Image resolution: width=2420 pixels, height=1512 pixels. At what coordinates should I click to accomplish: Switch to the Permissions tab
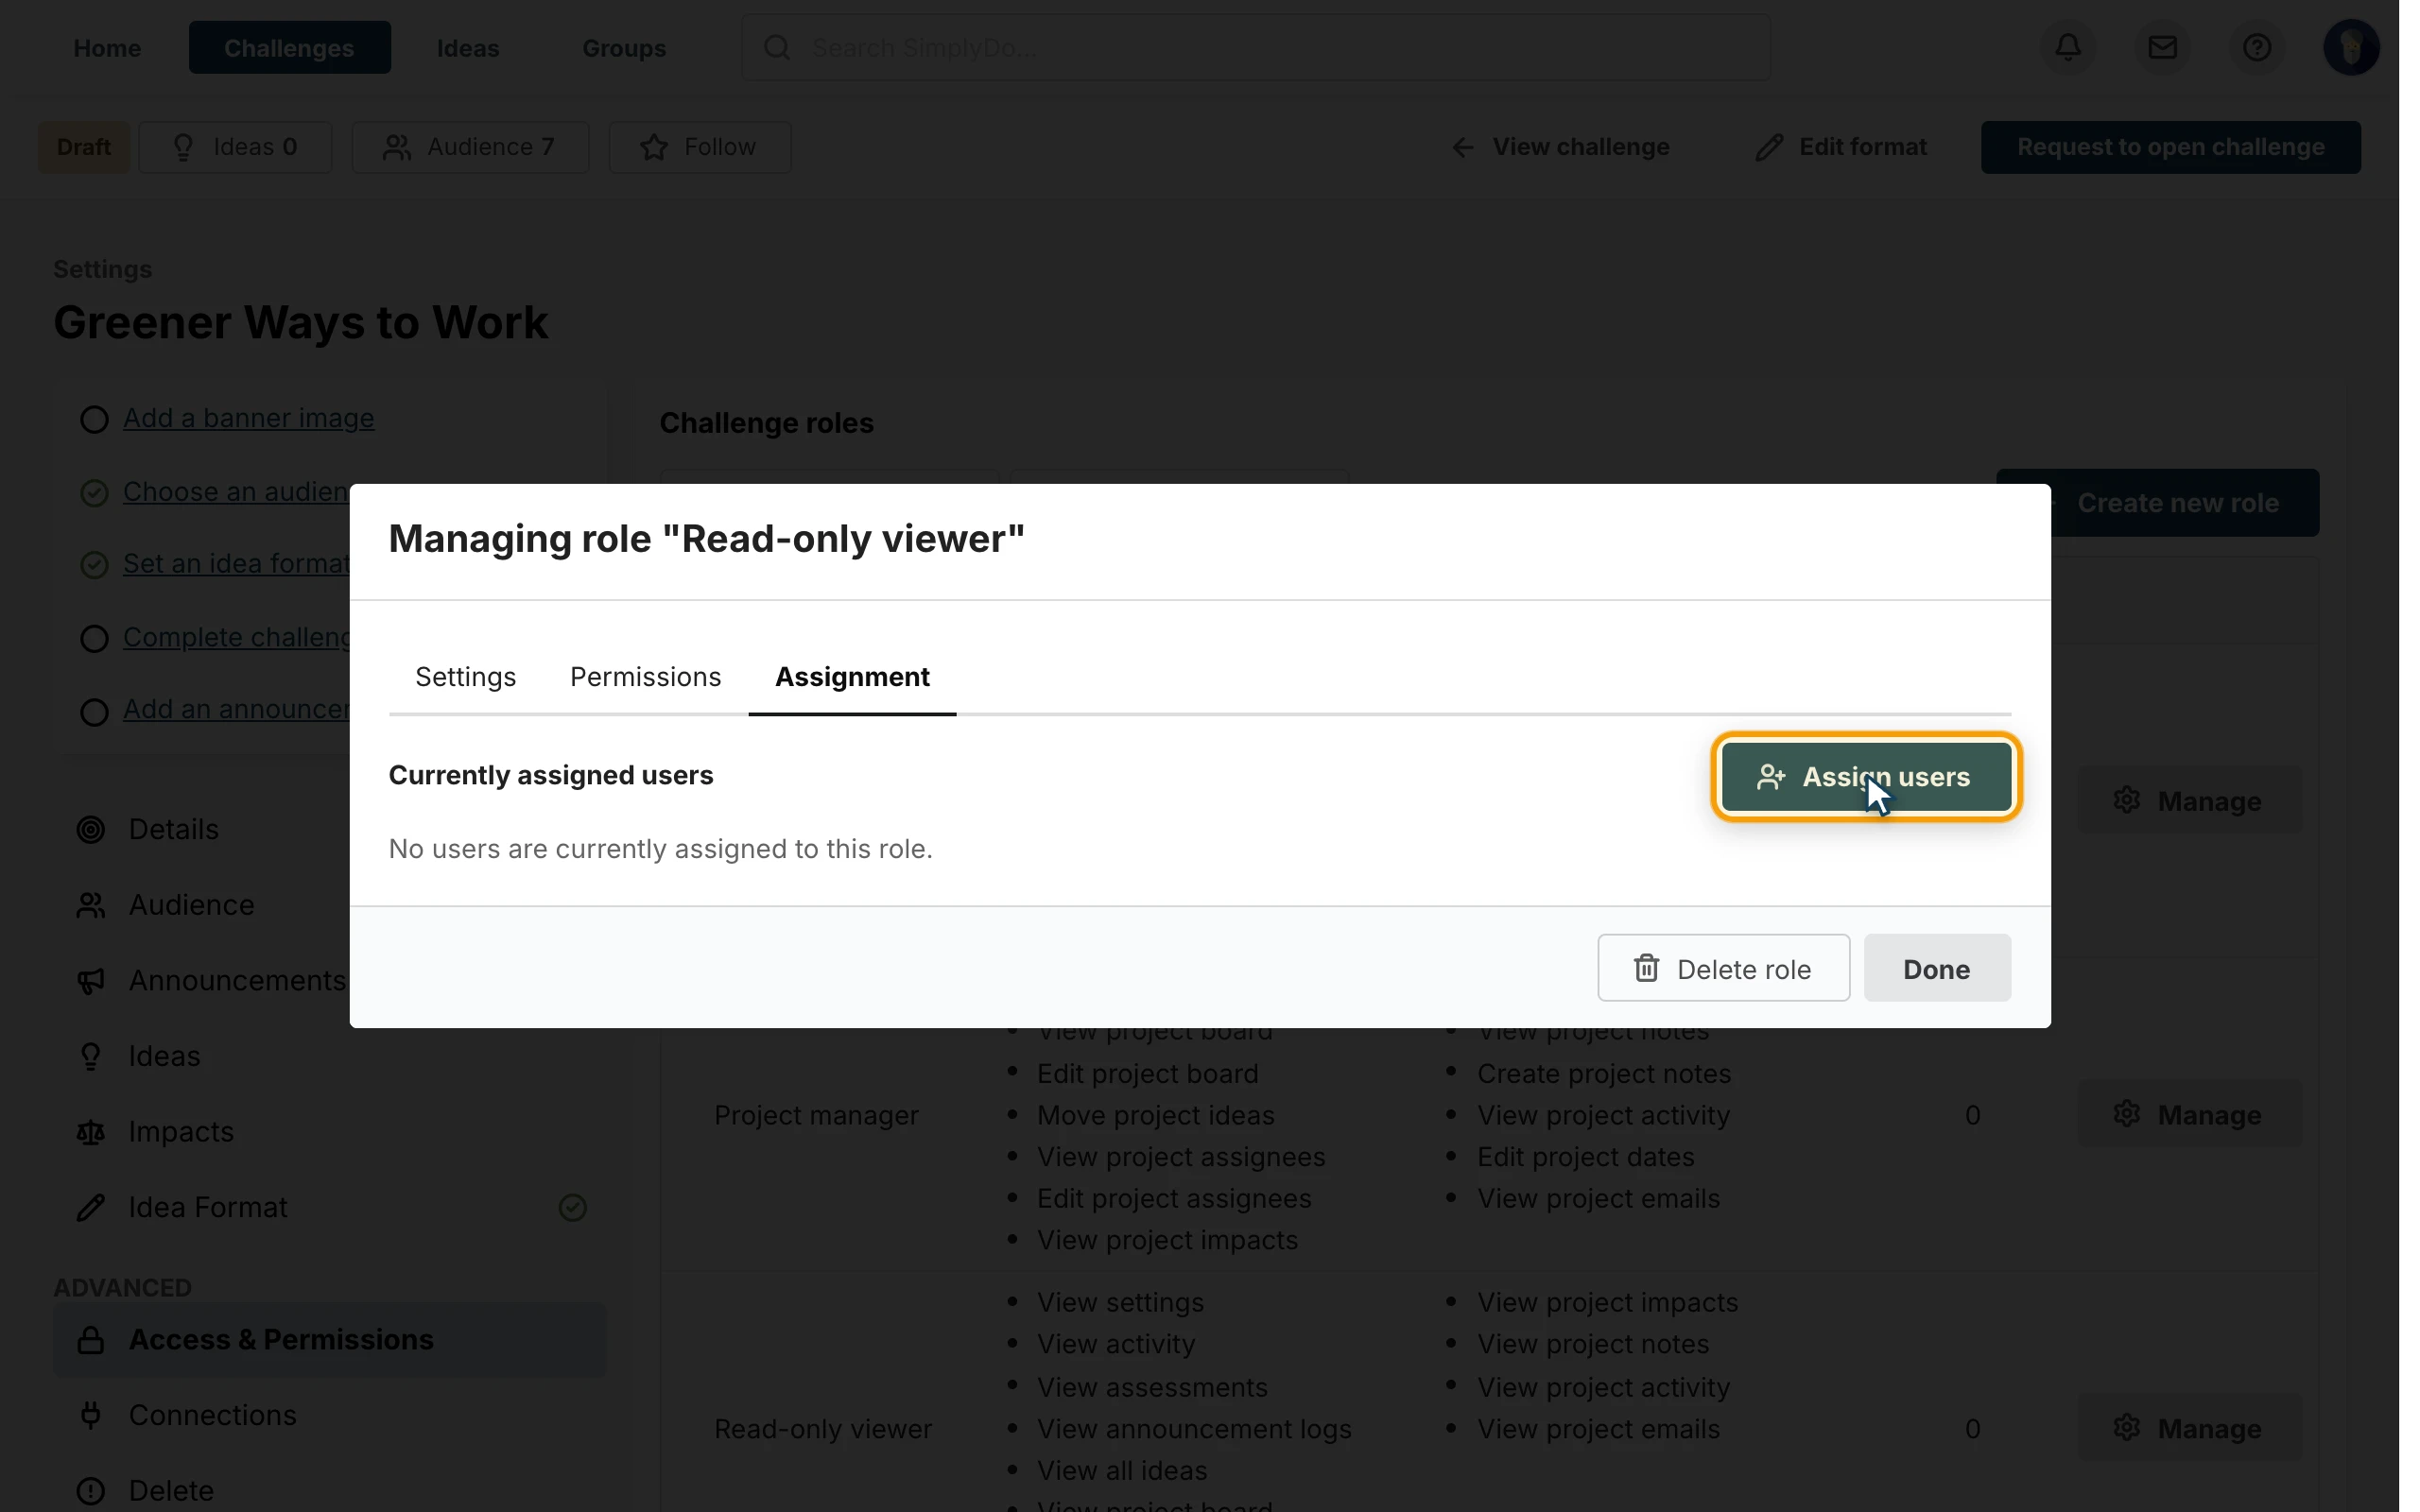click(645, 677)
